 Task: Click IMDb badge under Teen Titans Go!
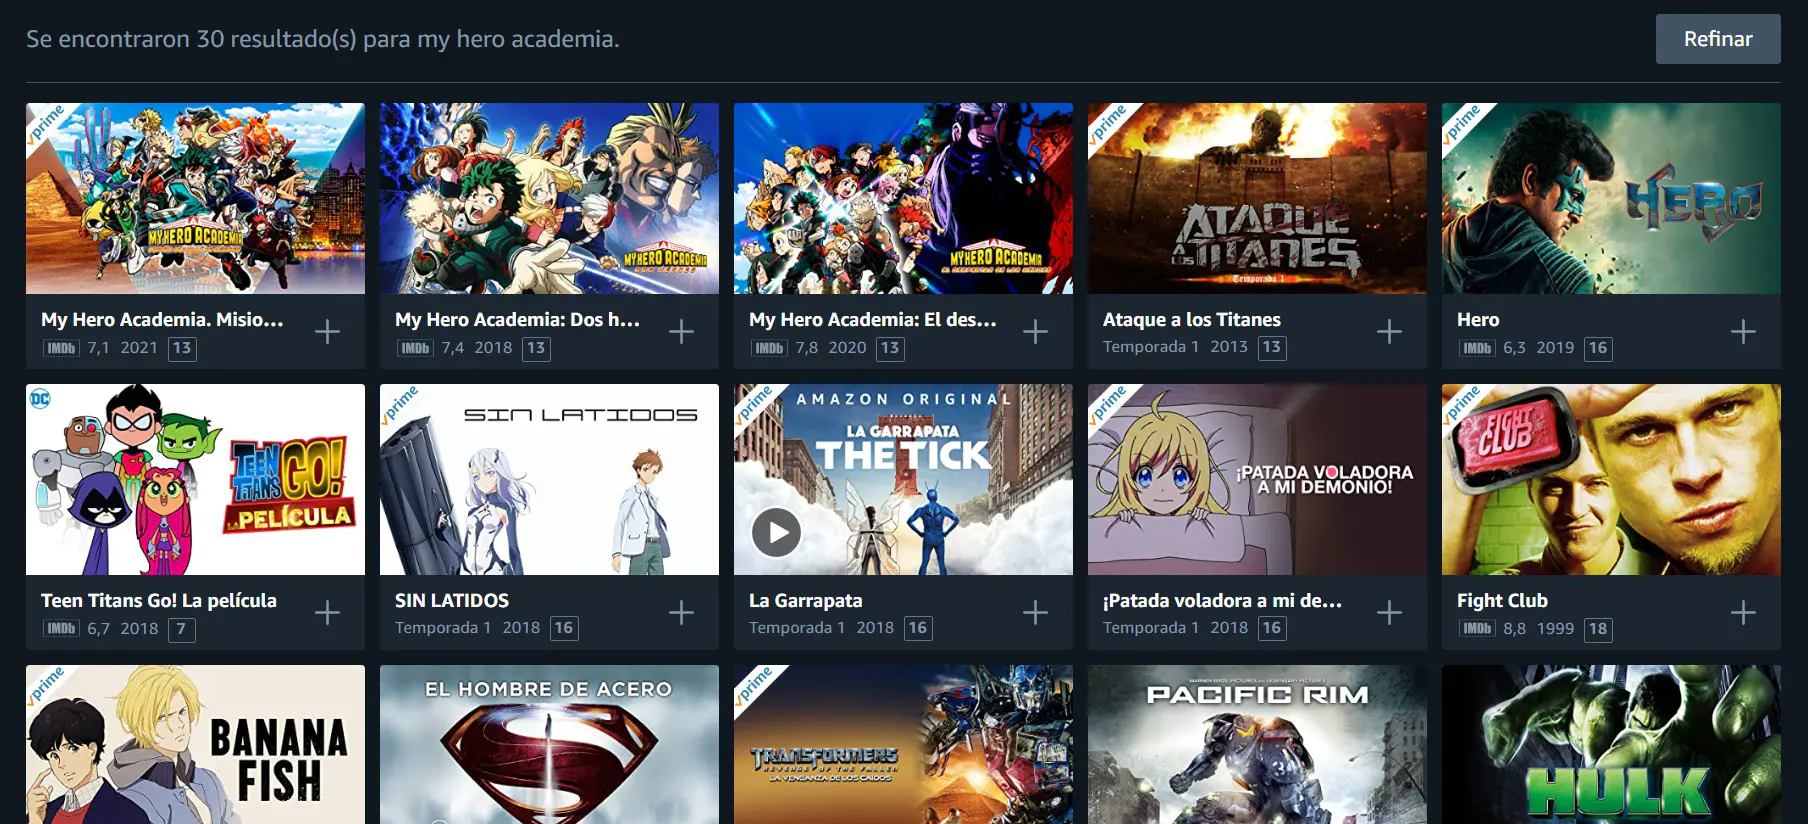61,629
